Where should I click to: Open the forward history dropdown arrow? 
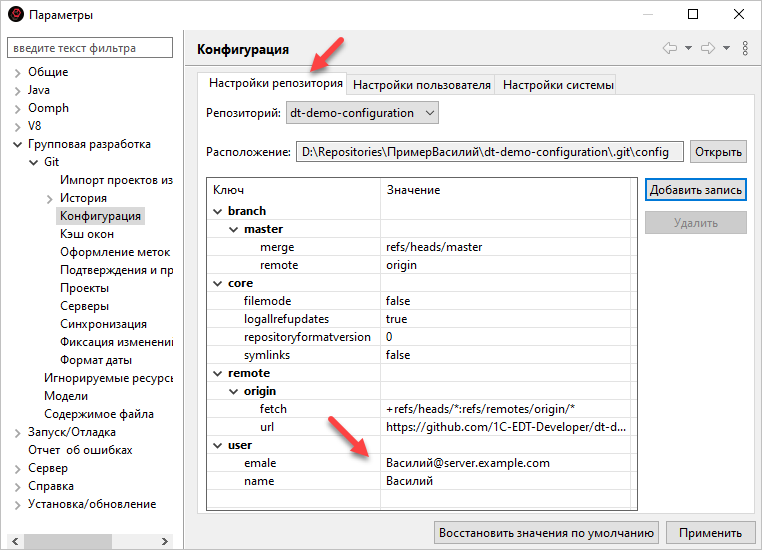point(726,48)
